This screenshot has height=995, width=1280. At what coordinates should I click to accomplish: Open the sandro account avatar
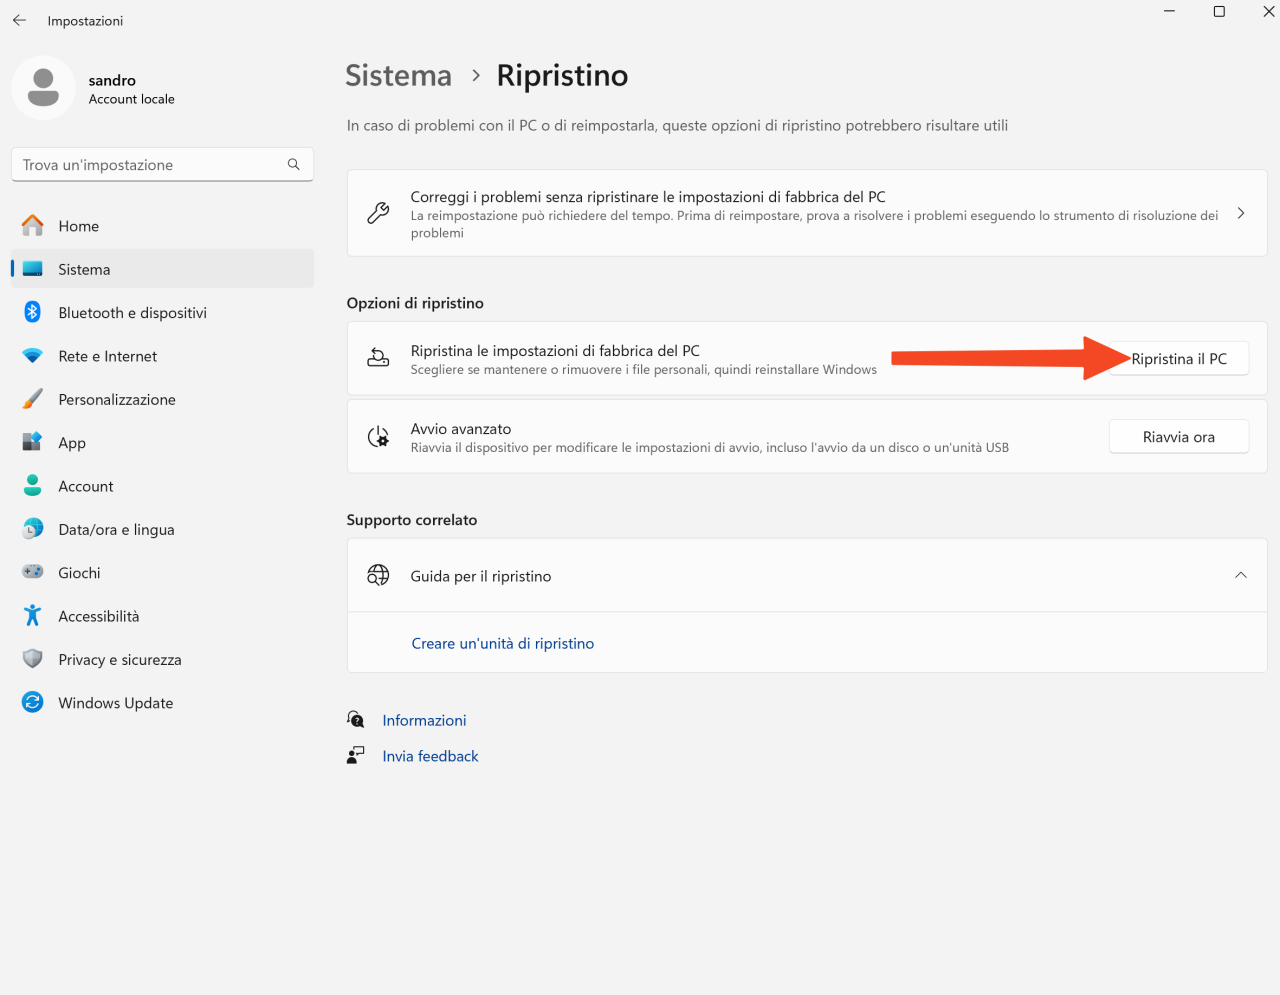pyautogui.click(x=43, y=88)
